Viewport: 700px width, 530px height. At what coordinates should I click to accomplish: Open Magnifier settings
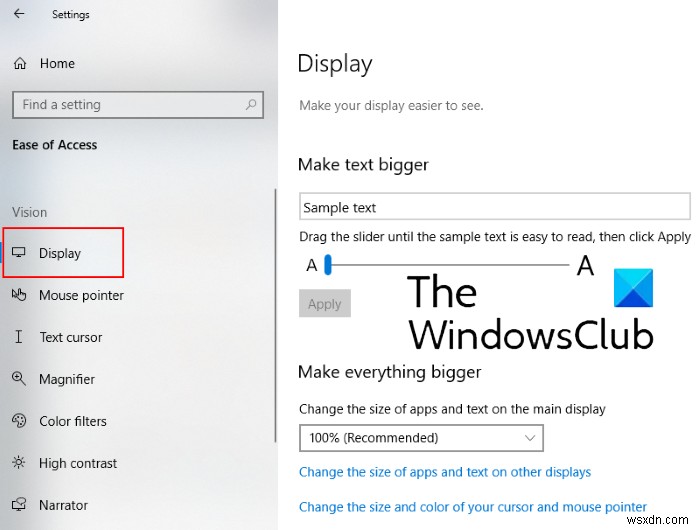(x=67, y=379)
